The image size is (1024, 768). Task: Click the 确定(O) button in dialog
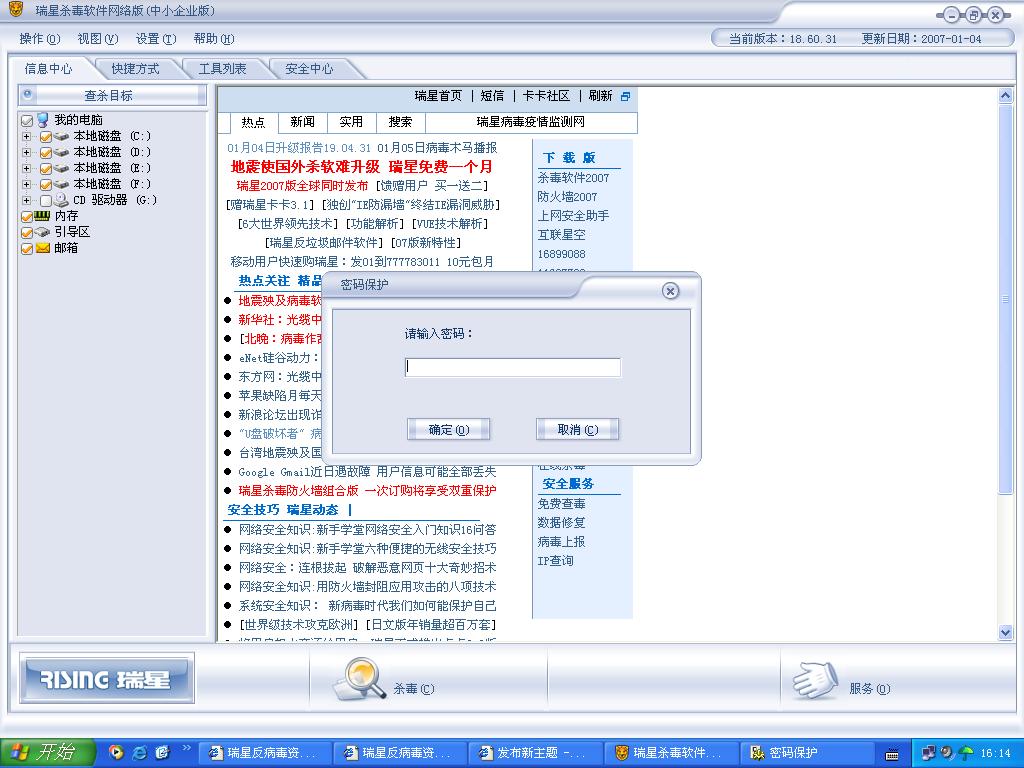click(449, 430)
